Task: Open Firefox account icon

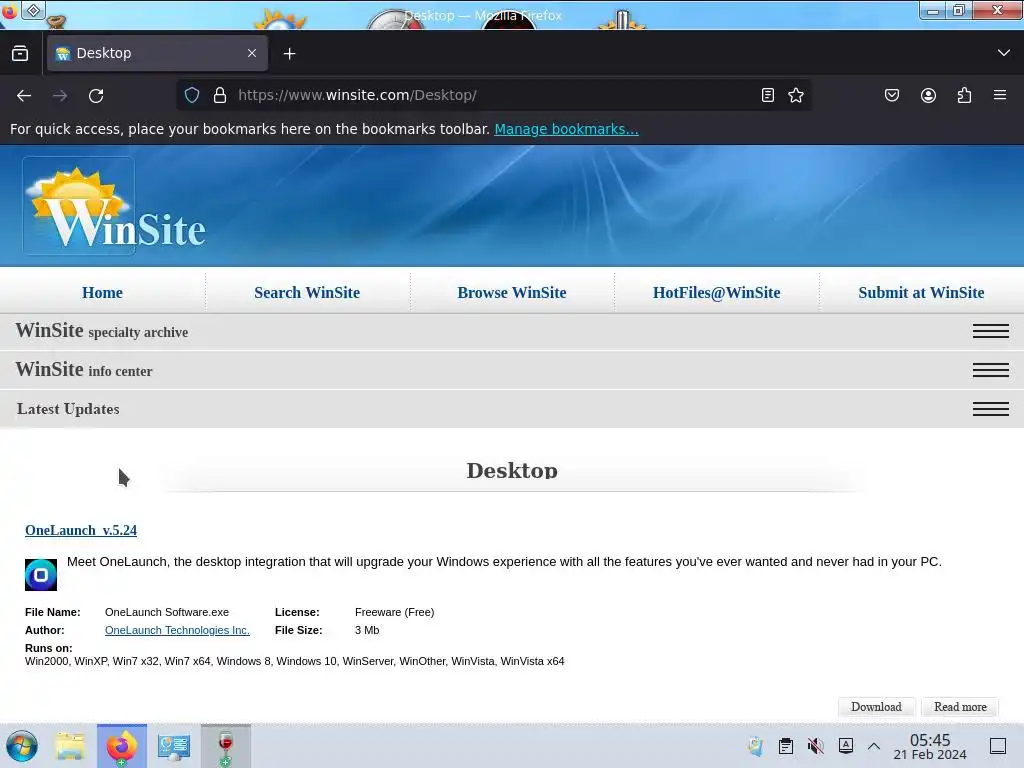Action: pyautogui.click(x=928, y=95)
